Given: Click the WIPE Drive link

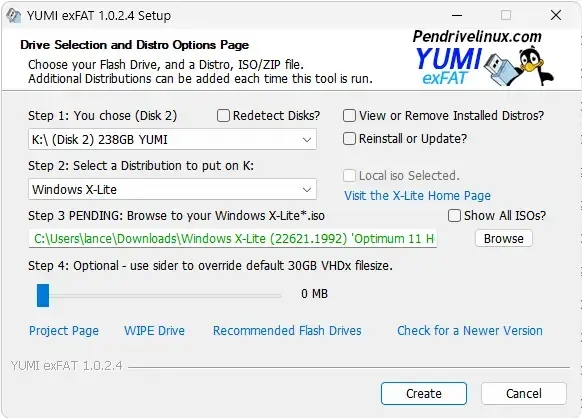Looking at the screenshot, I should 154,330.
